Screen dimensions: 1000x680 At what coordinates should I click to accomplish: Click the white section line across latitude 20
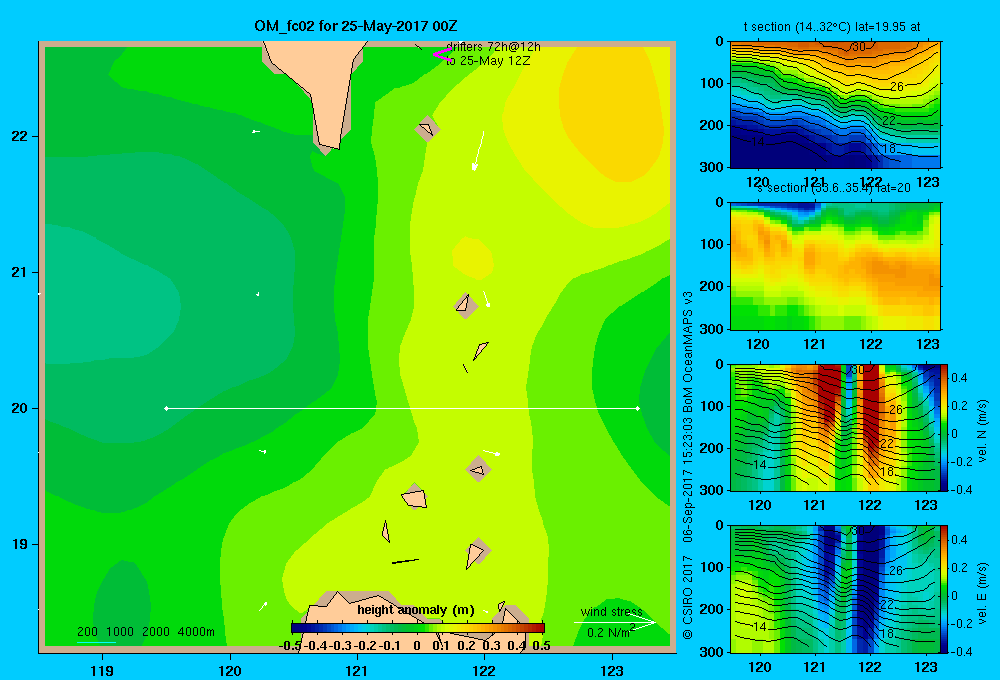pyautogui.click(x=402, y=408)
